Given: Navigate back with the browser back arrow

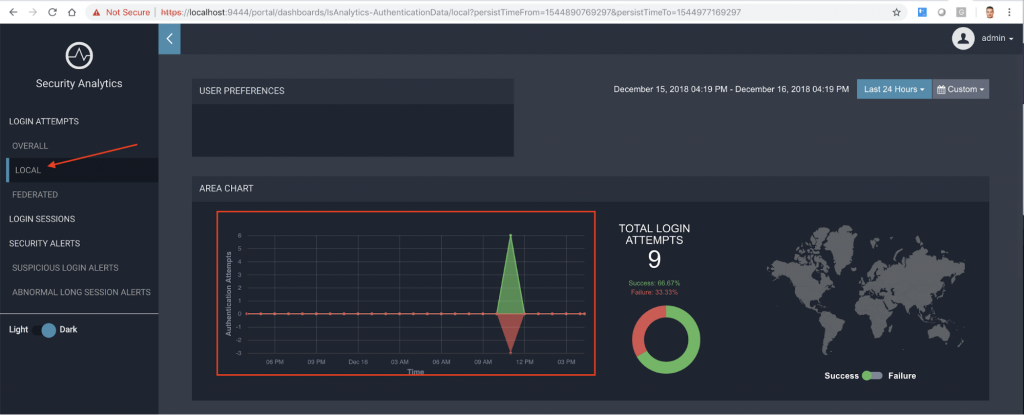Looking at the screenshot, I should pyautogui.click(x=9, y=12).
